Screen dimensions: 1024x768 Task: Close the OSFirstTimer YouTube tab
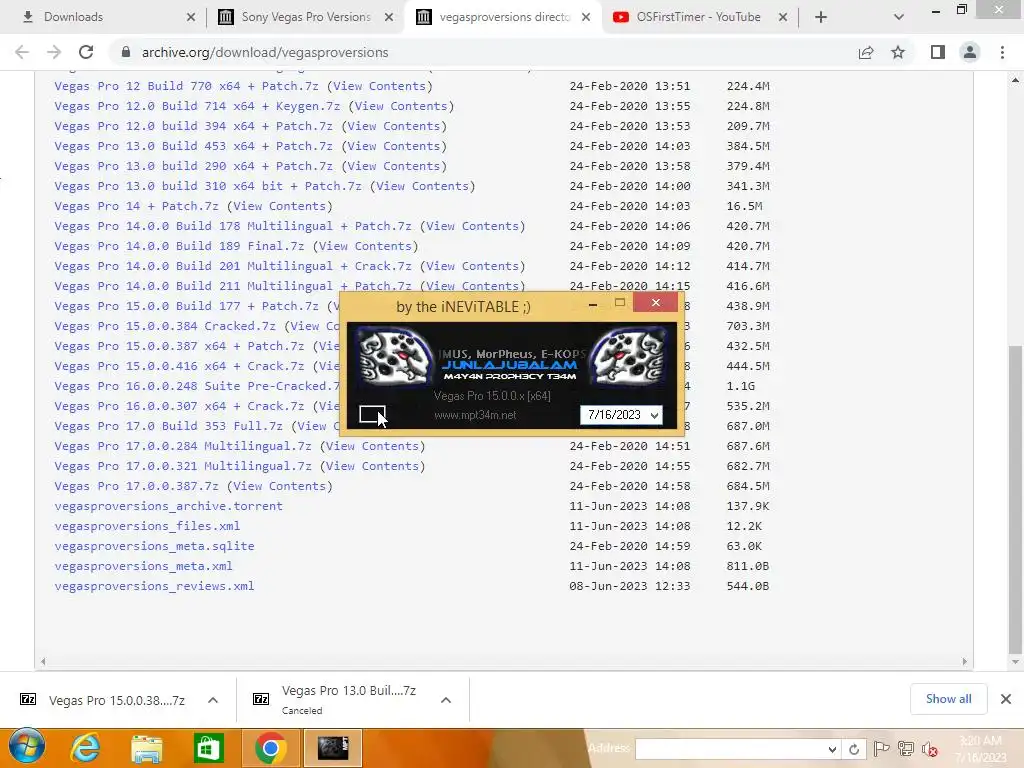tap(783, 17)
